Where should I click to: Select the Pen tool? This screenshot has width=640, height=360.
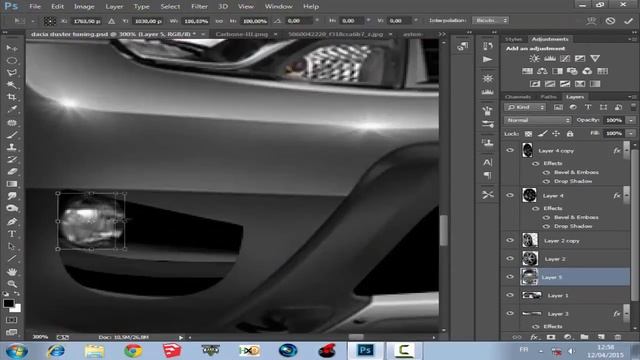click(11, 222)
